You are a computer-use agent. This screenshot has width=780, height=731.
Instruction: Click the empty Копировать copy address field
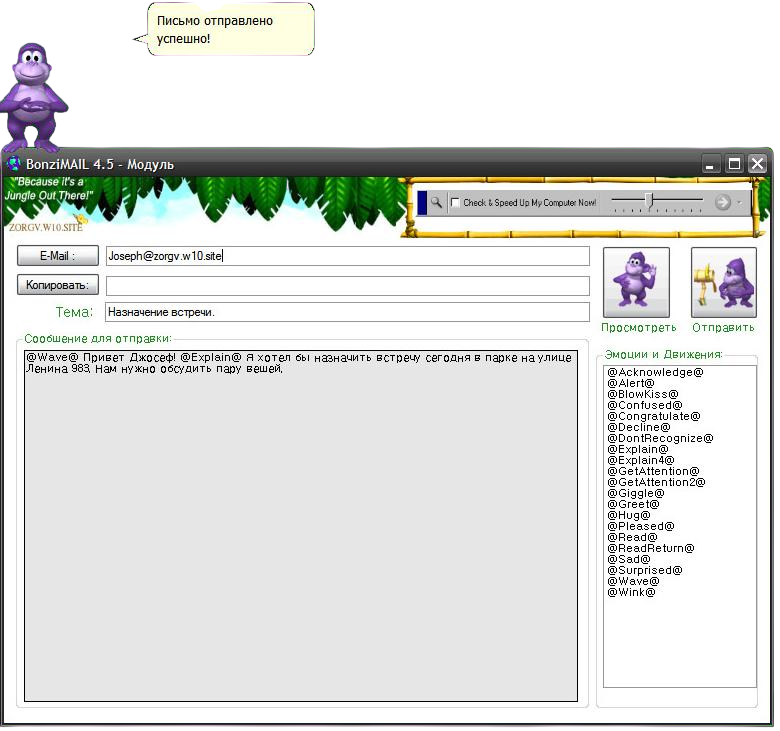347,285
